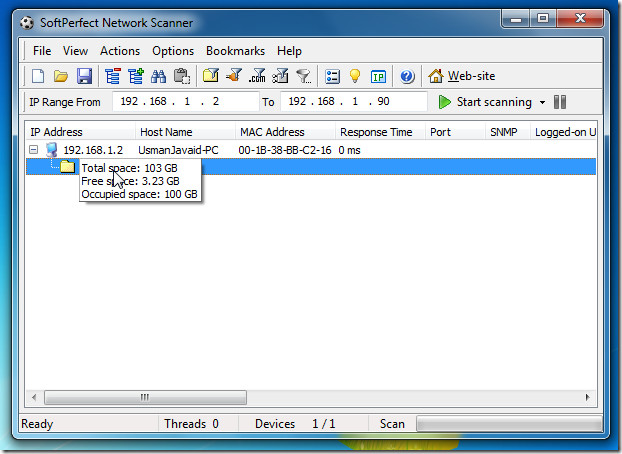Click the New document toolbar icon
The width and height of the screenshot is (622, 454).
coord(38,76)
